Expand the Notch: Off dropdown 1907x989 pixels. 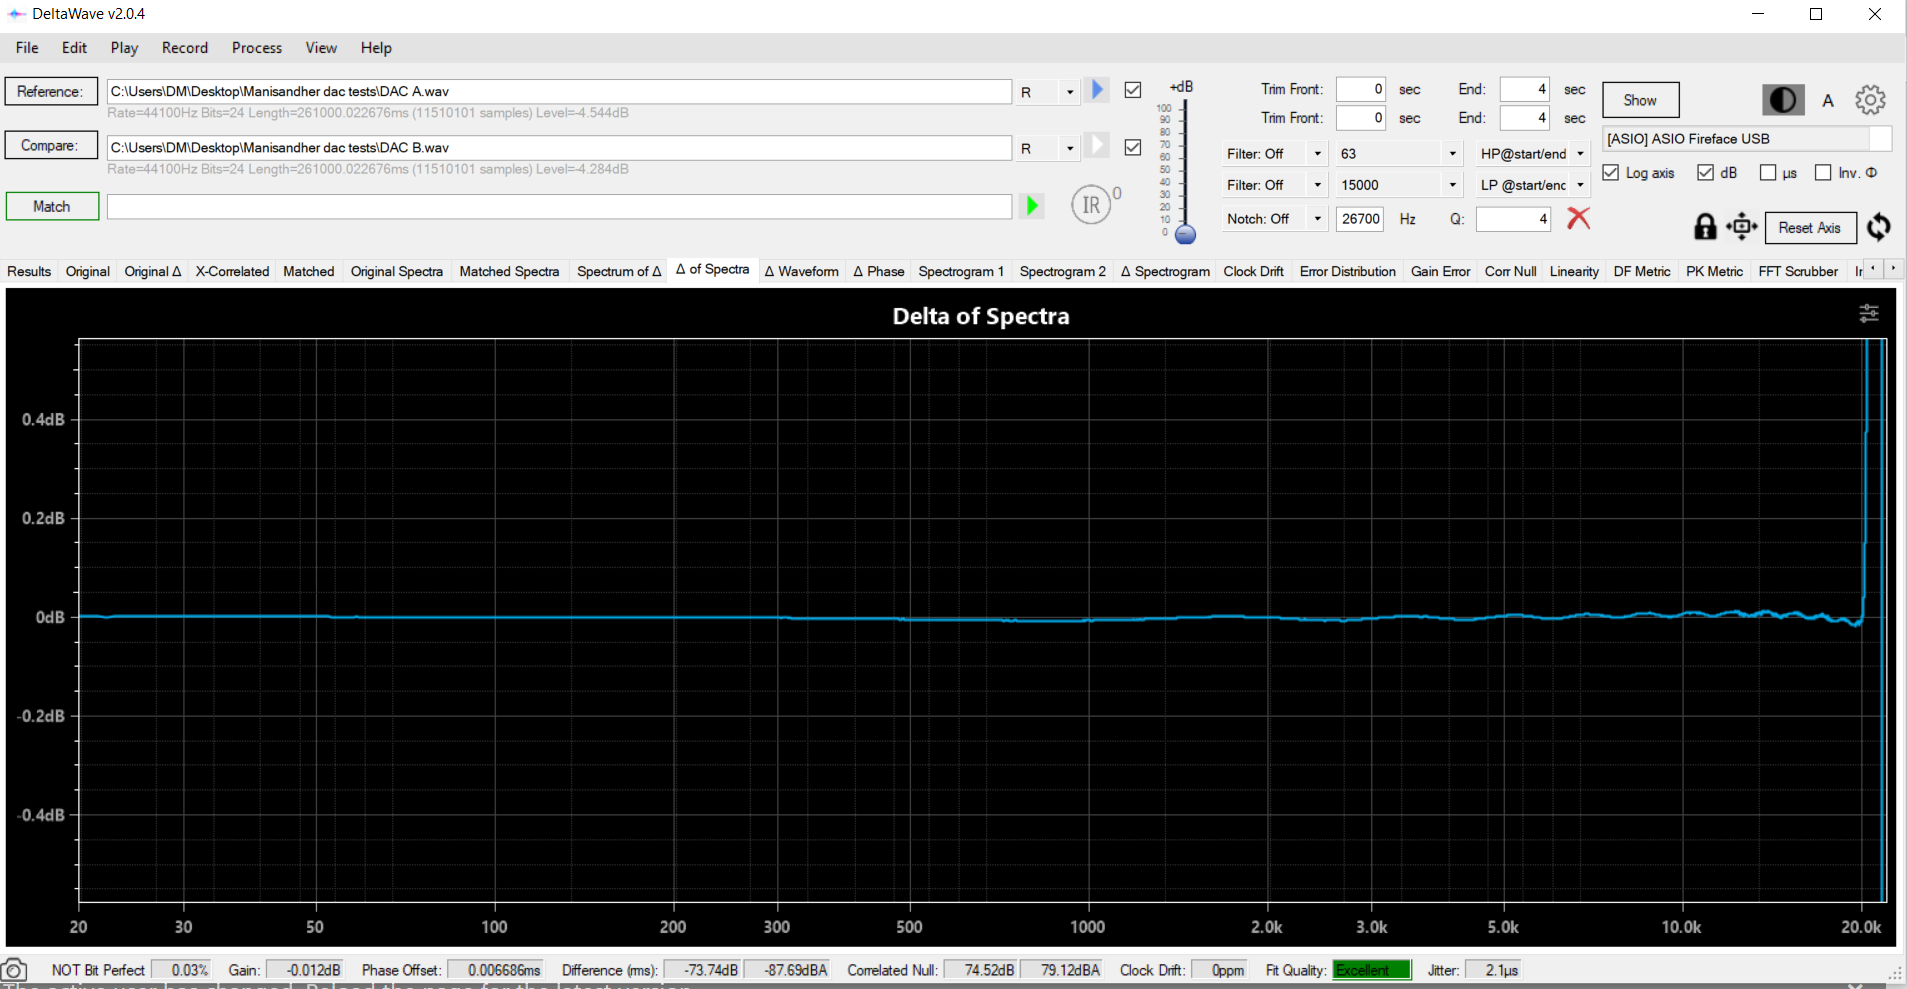pos(1318,219)
